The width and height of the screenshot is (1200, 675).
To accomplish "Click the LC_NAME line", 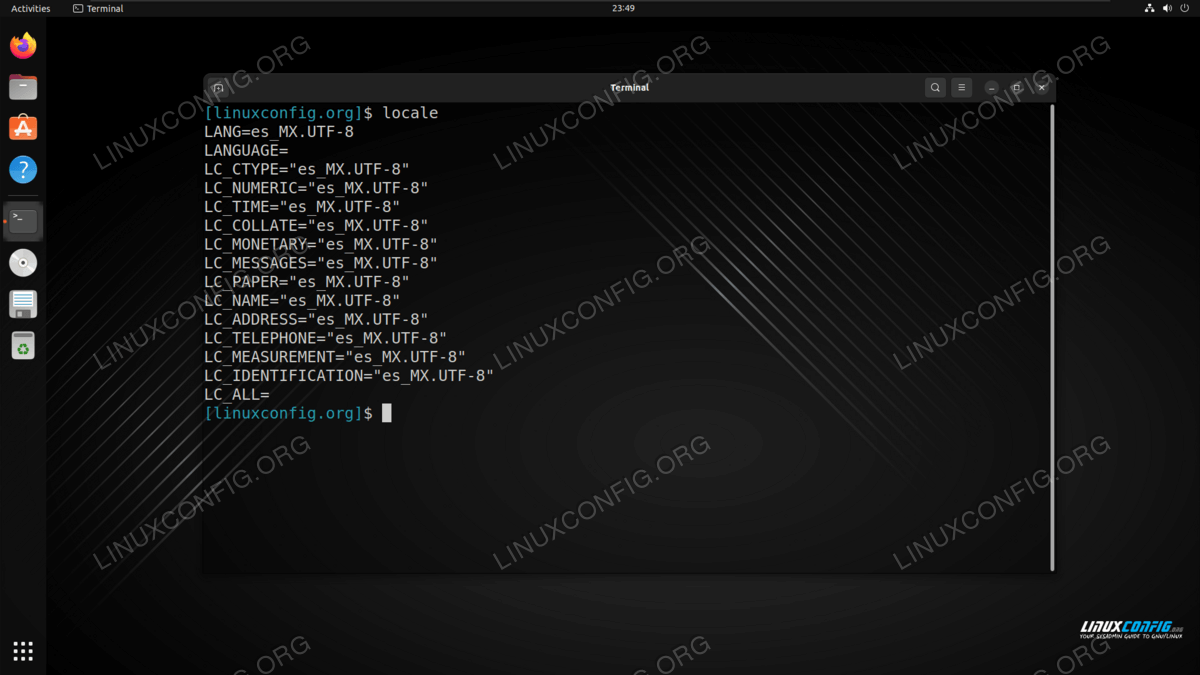I will tap(302, 300).
